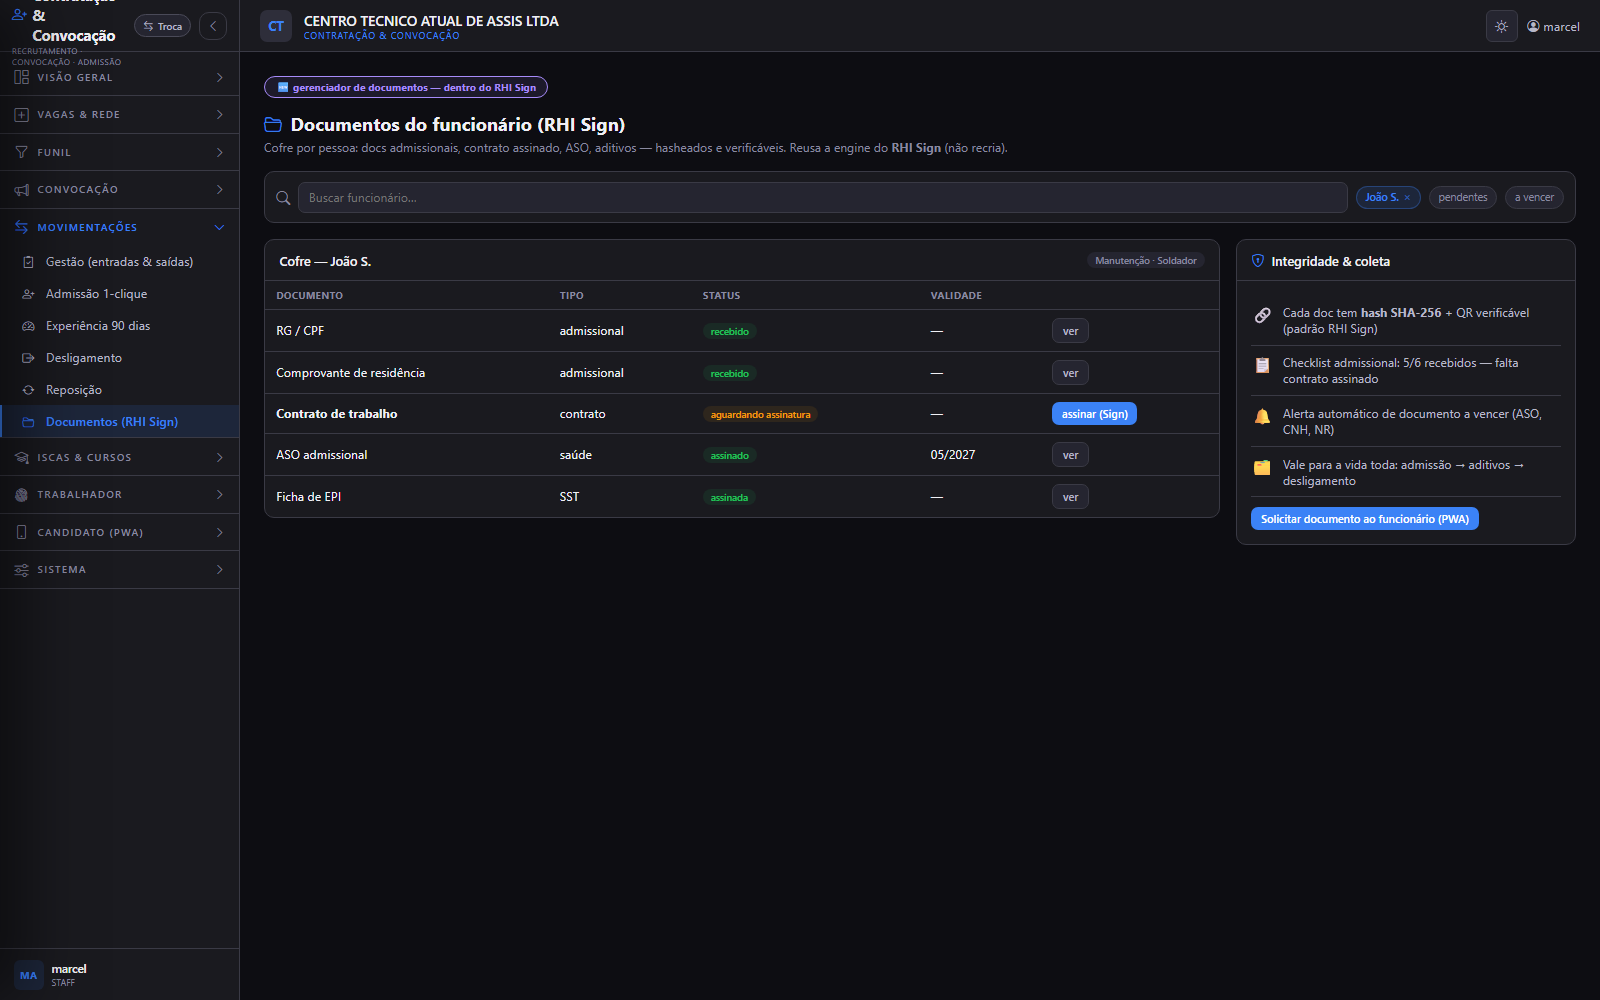Toggle the pendentes filter chip

[1462, 198]
